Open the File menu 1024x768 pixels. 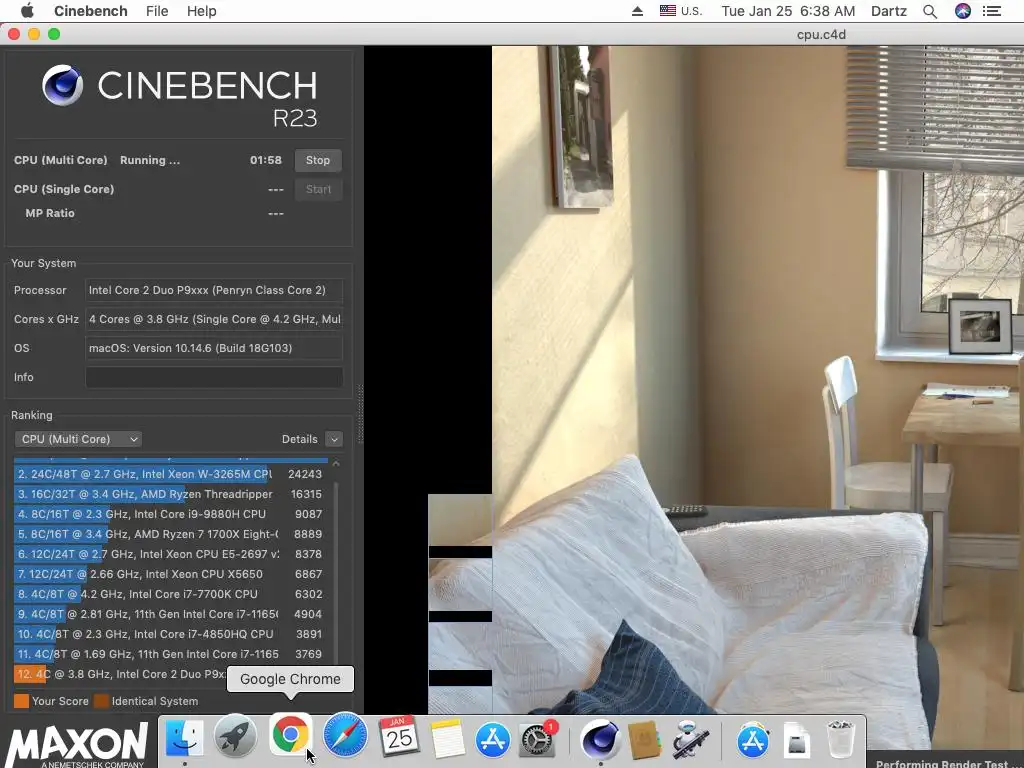click(157, 11)
